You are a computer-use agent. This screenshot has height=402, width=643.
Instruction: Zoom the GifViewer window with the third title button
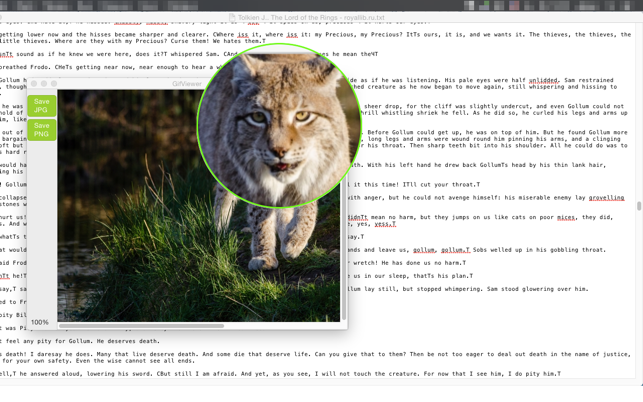coord(54,84)
